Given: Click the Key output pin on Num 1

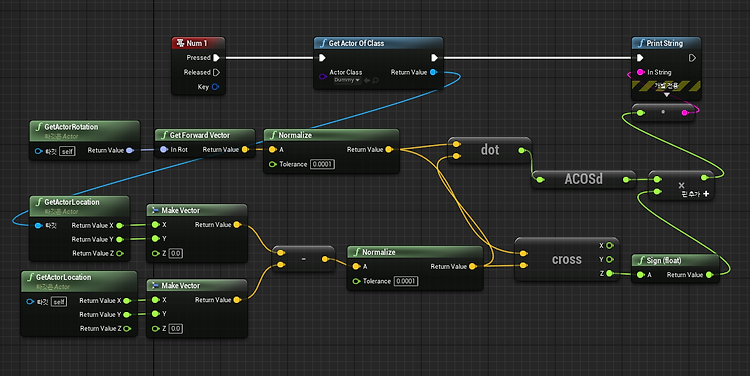Looking at the screenshot, I should click(215, 87).
